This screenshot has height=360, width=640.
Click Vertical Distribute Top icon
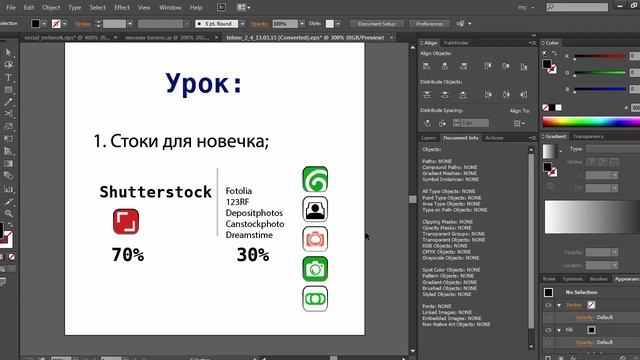427,95
